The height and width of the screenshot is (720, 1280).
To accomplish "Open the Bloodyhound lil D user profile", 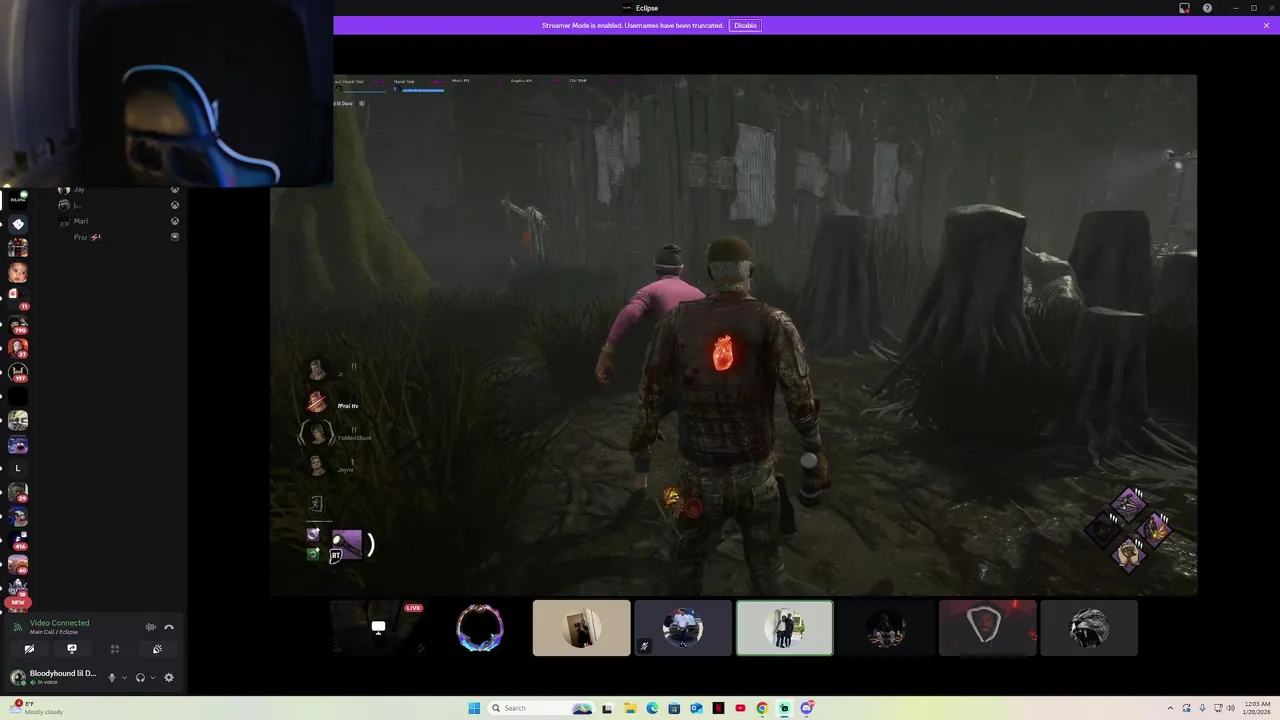I will [54, 677].
